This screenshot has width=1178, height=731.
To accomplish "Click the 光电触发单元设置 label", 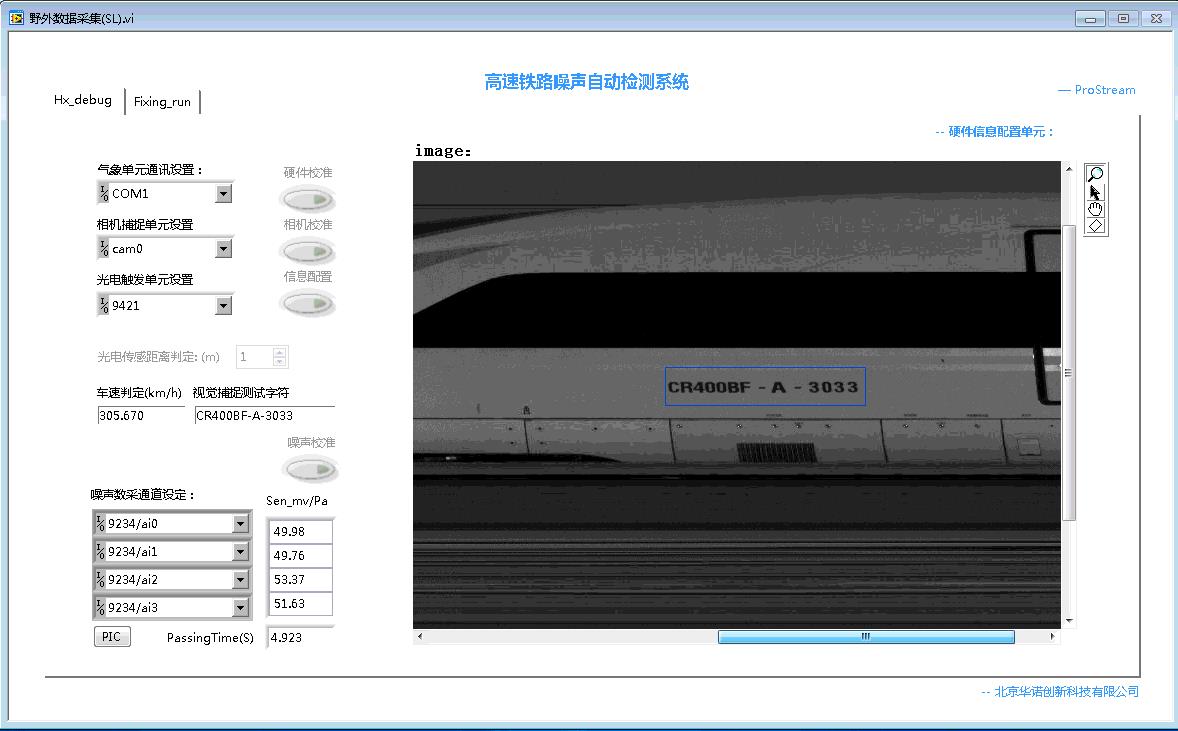I will point(145,279).
